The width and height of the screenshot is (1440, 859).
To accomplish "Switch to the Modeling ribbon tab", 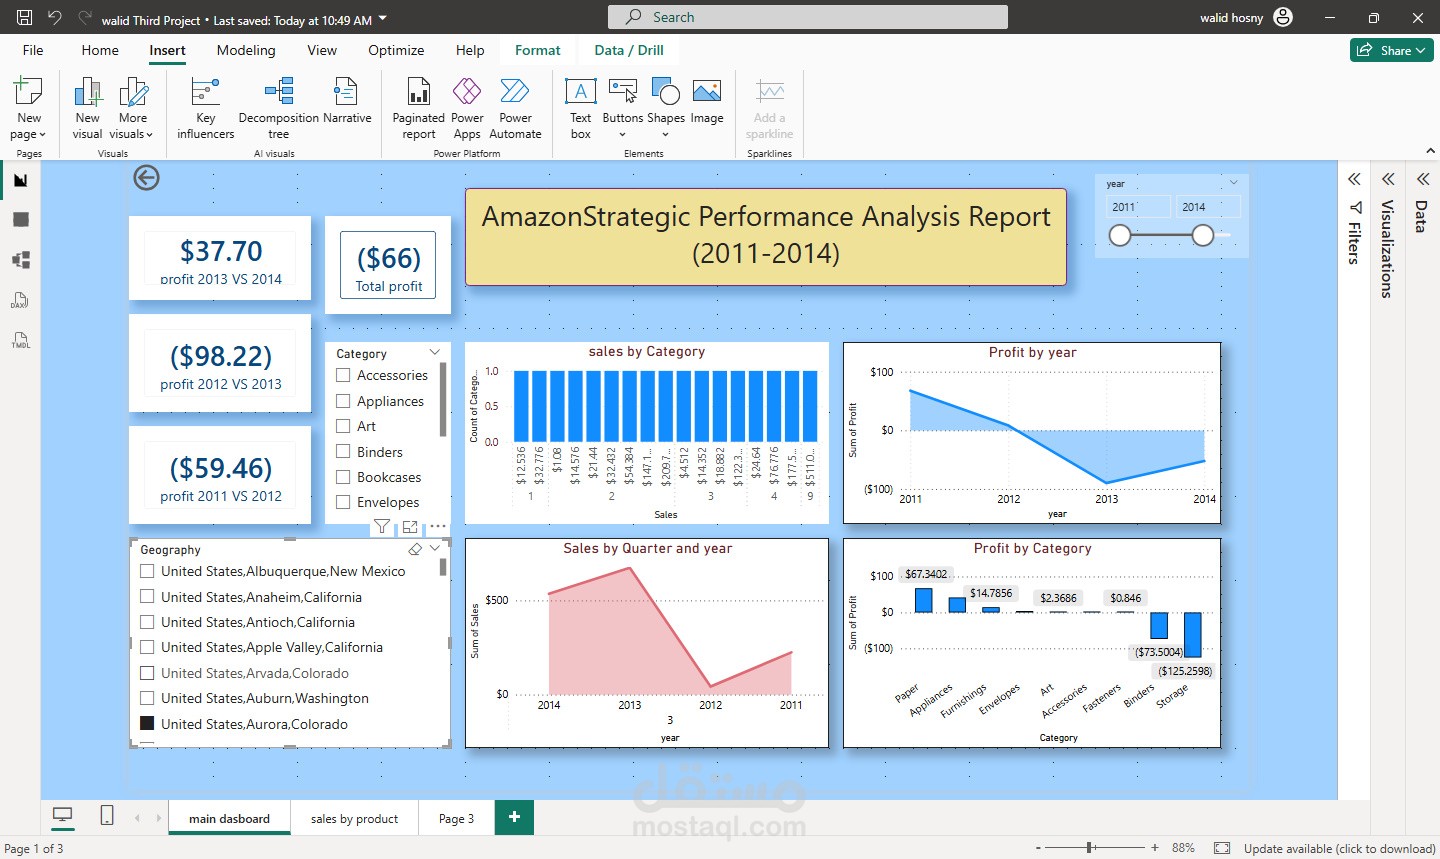I will coord(246,50).
